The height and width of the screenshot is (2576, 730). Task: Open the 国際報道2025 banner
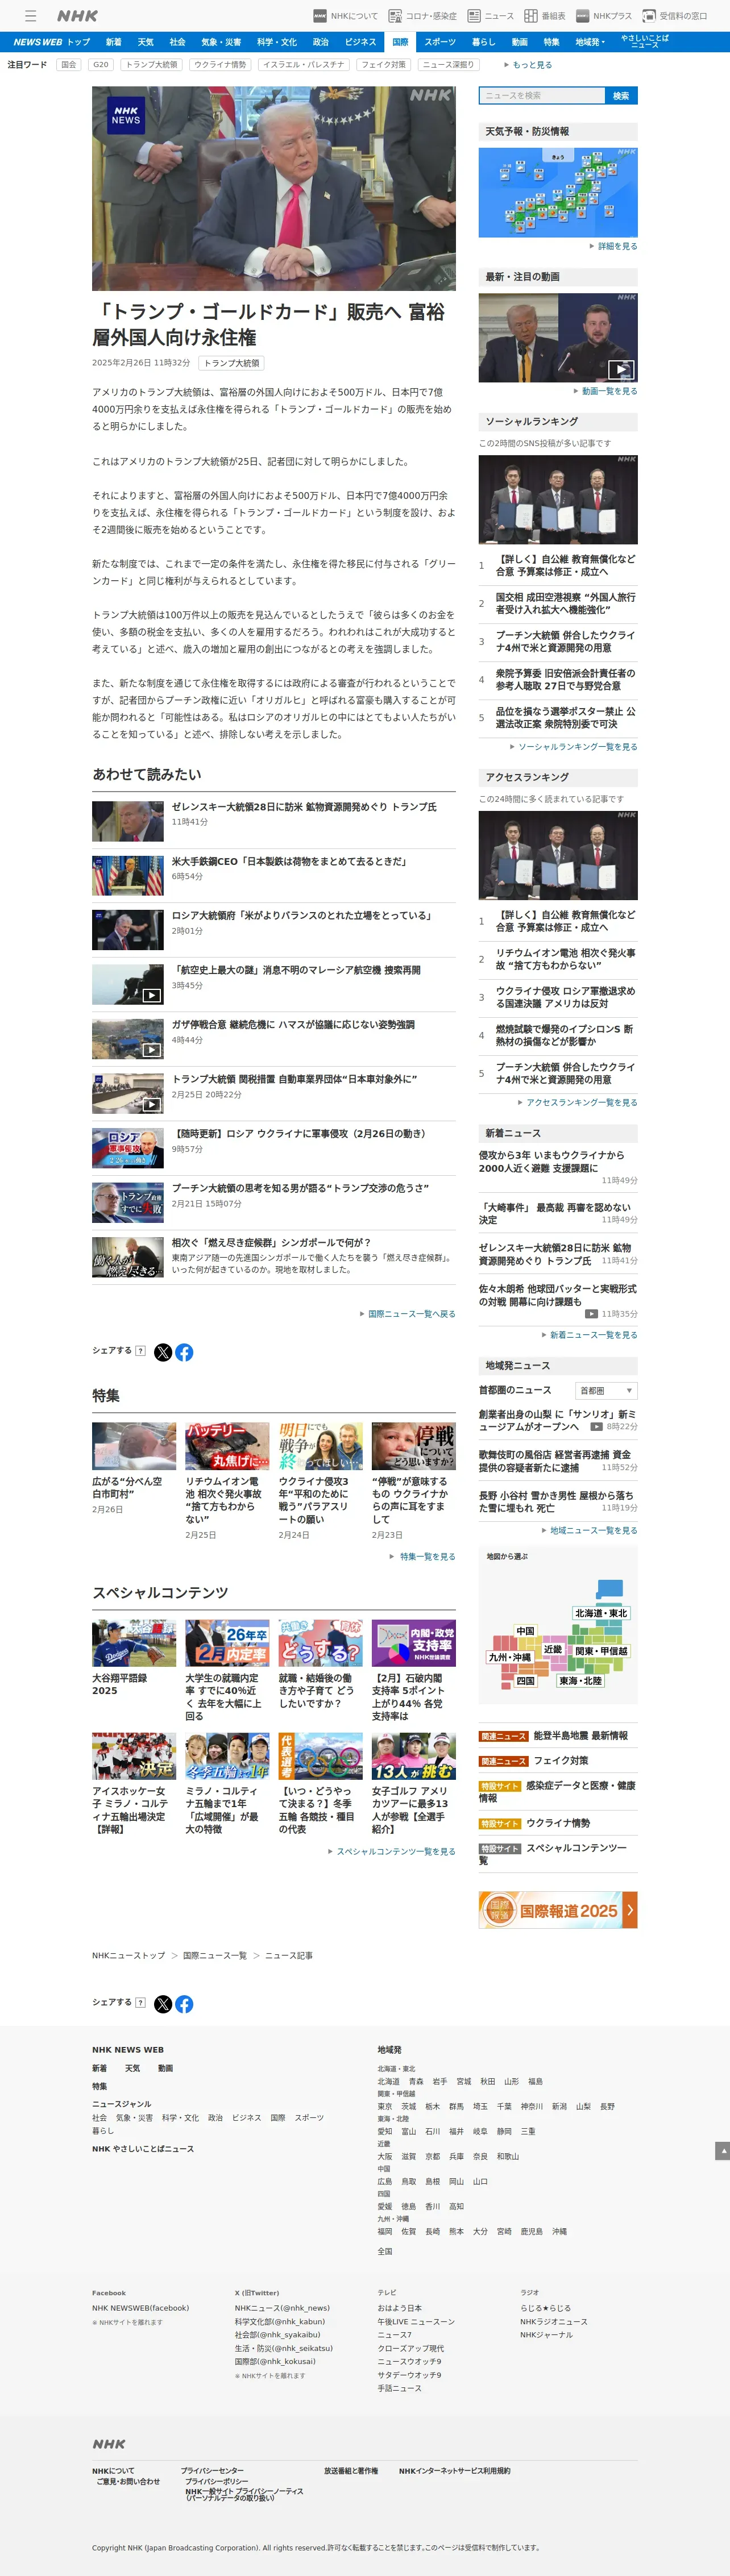click(558, 1910)
